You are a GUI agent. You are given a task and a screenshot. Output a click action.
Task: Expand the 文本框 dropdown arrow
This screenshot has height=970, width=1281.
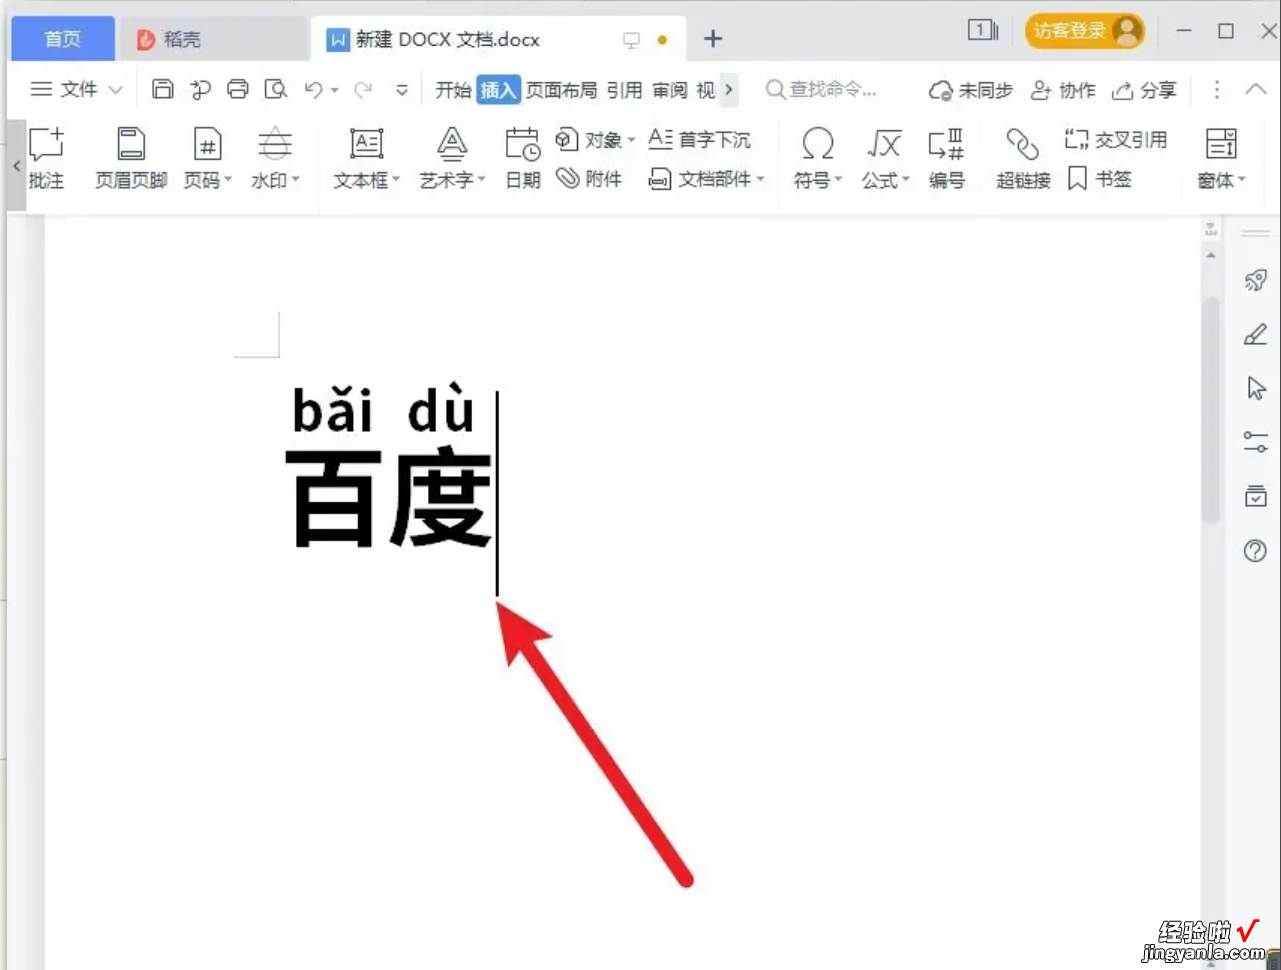[396, 180]
